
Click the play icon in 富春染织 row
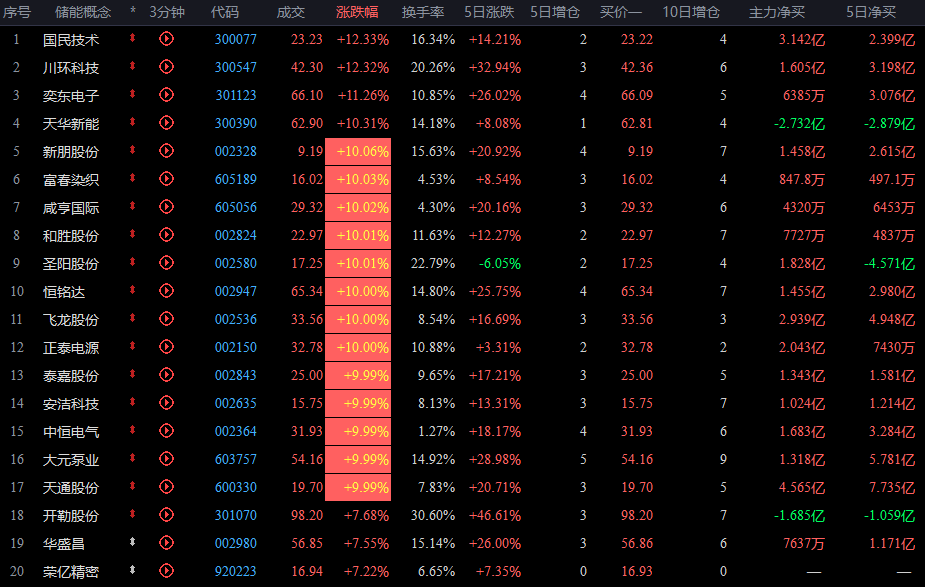pyautogui.click(x=166, y=179)
